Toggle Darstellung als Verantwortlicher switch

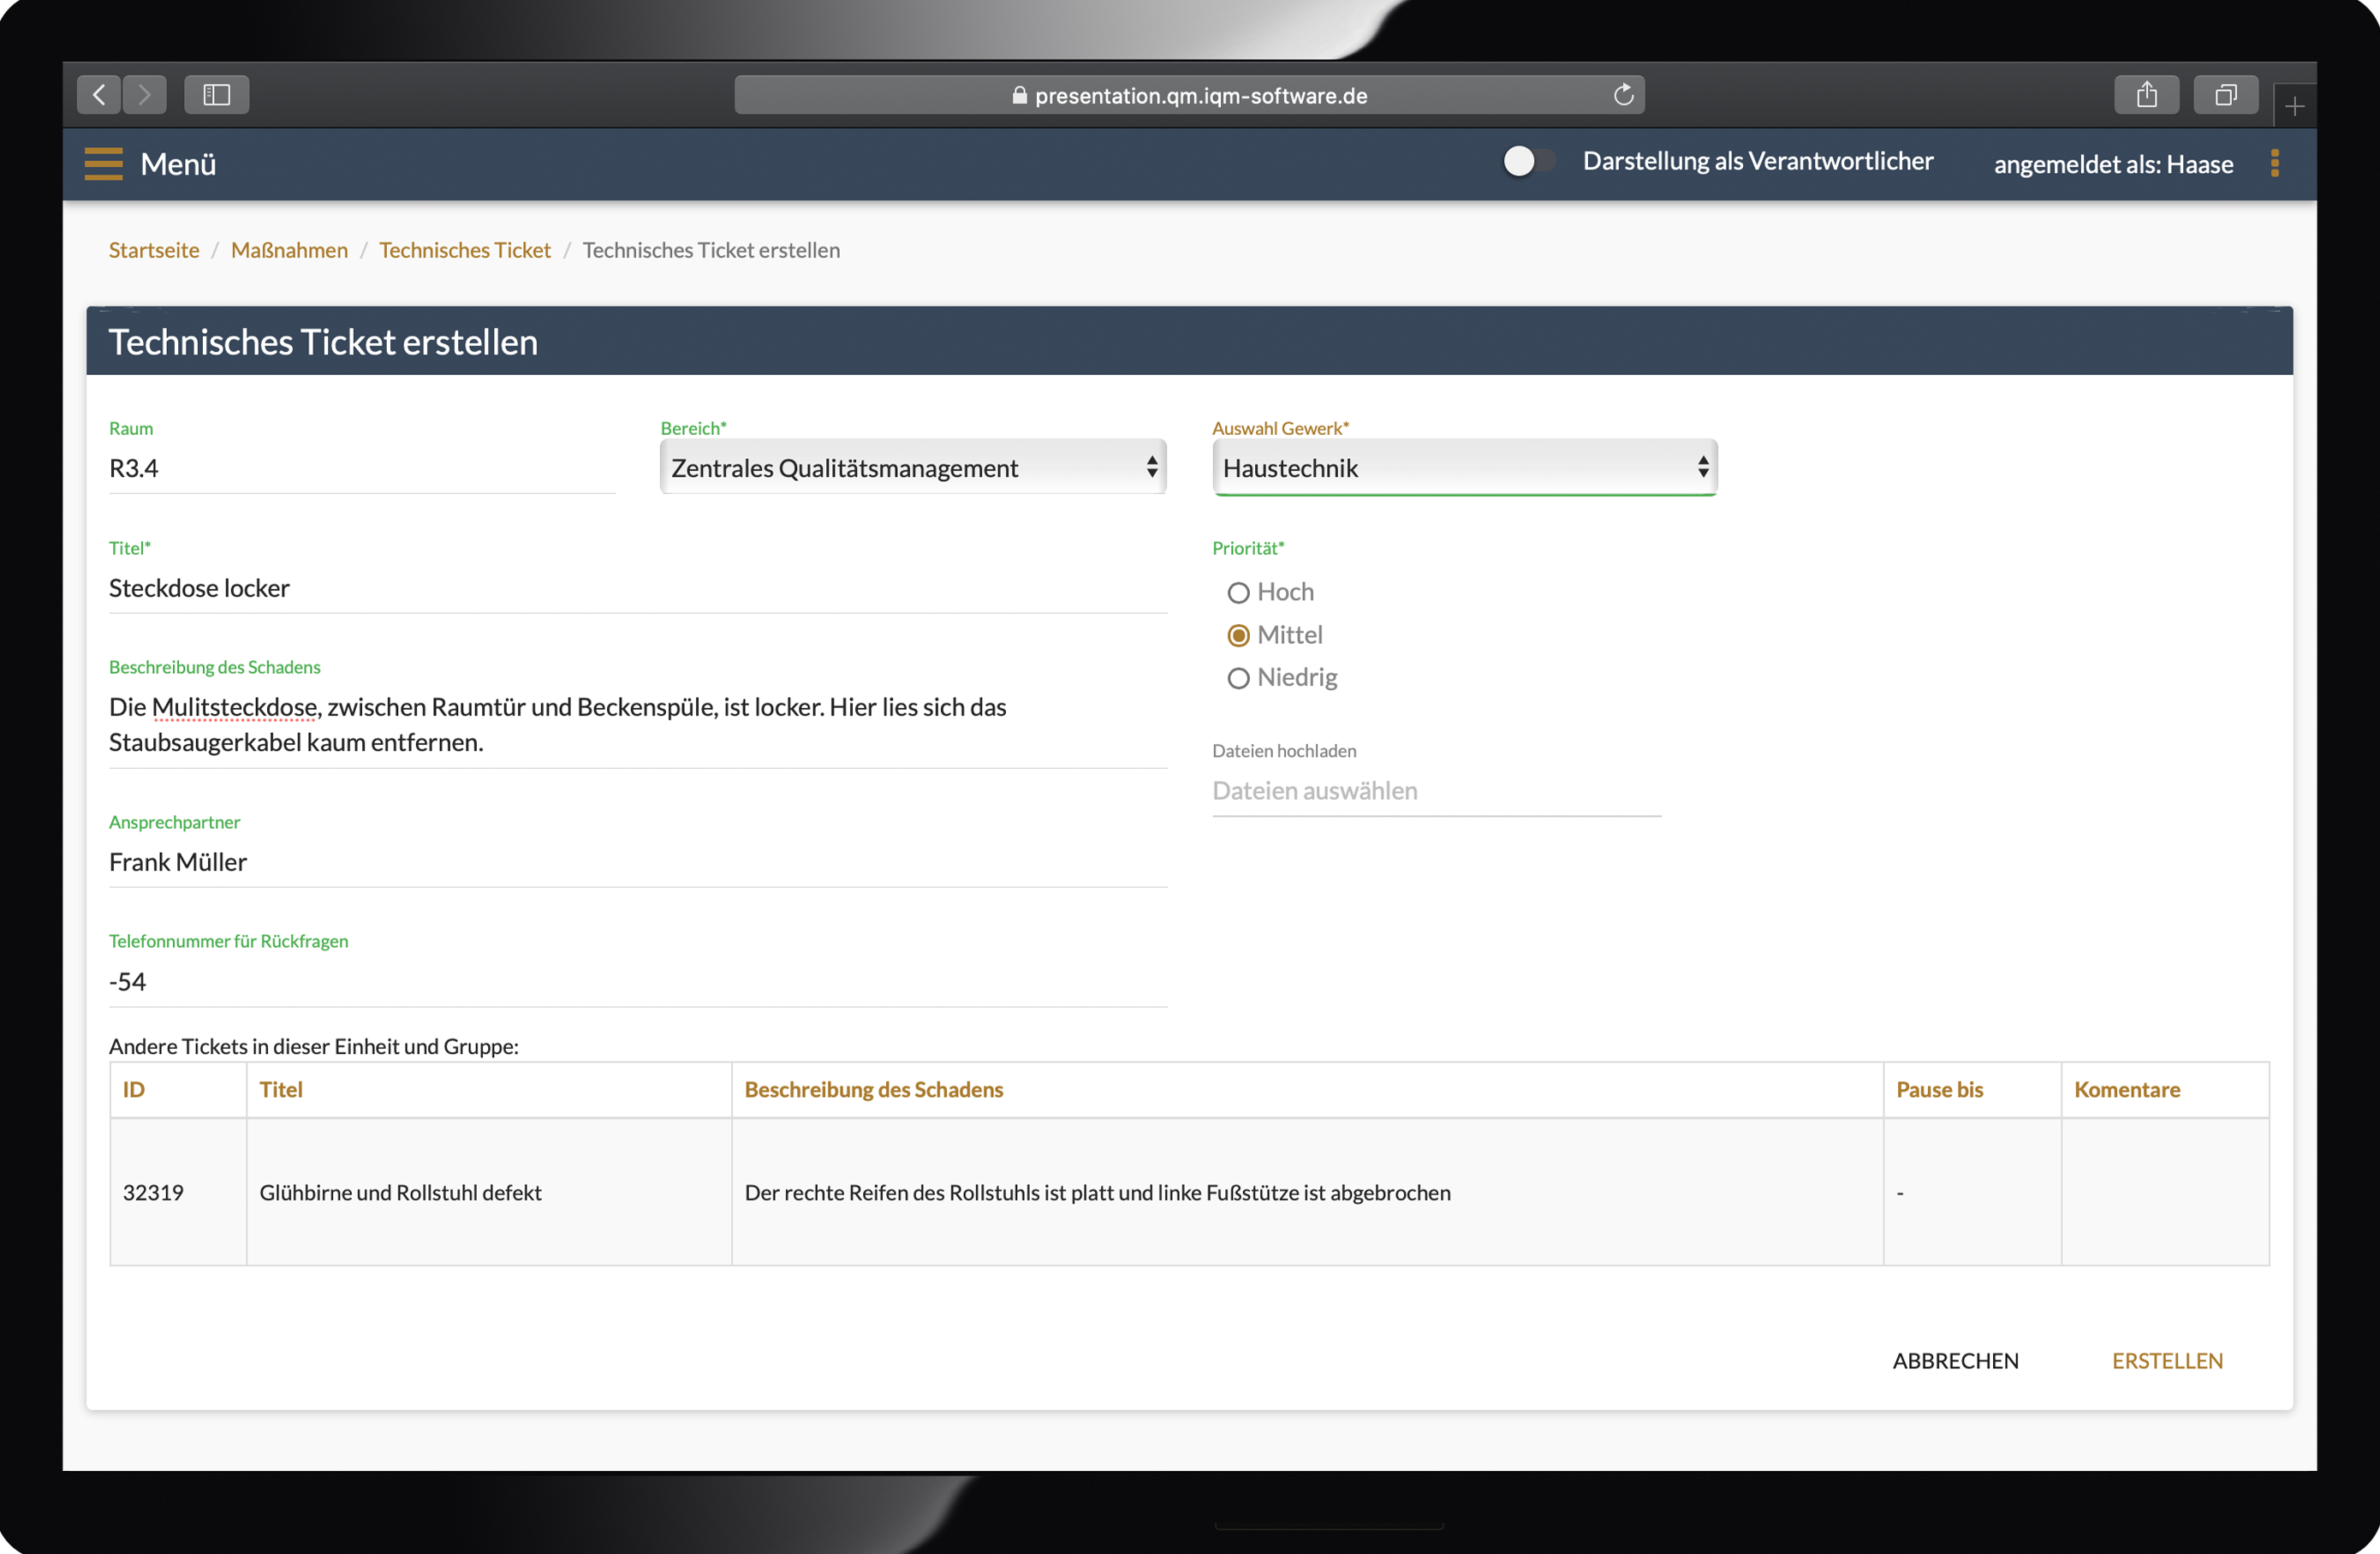coord(1529,161)
